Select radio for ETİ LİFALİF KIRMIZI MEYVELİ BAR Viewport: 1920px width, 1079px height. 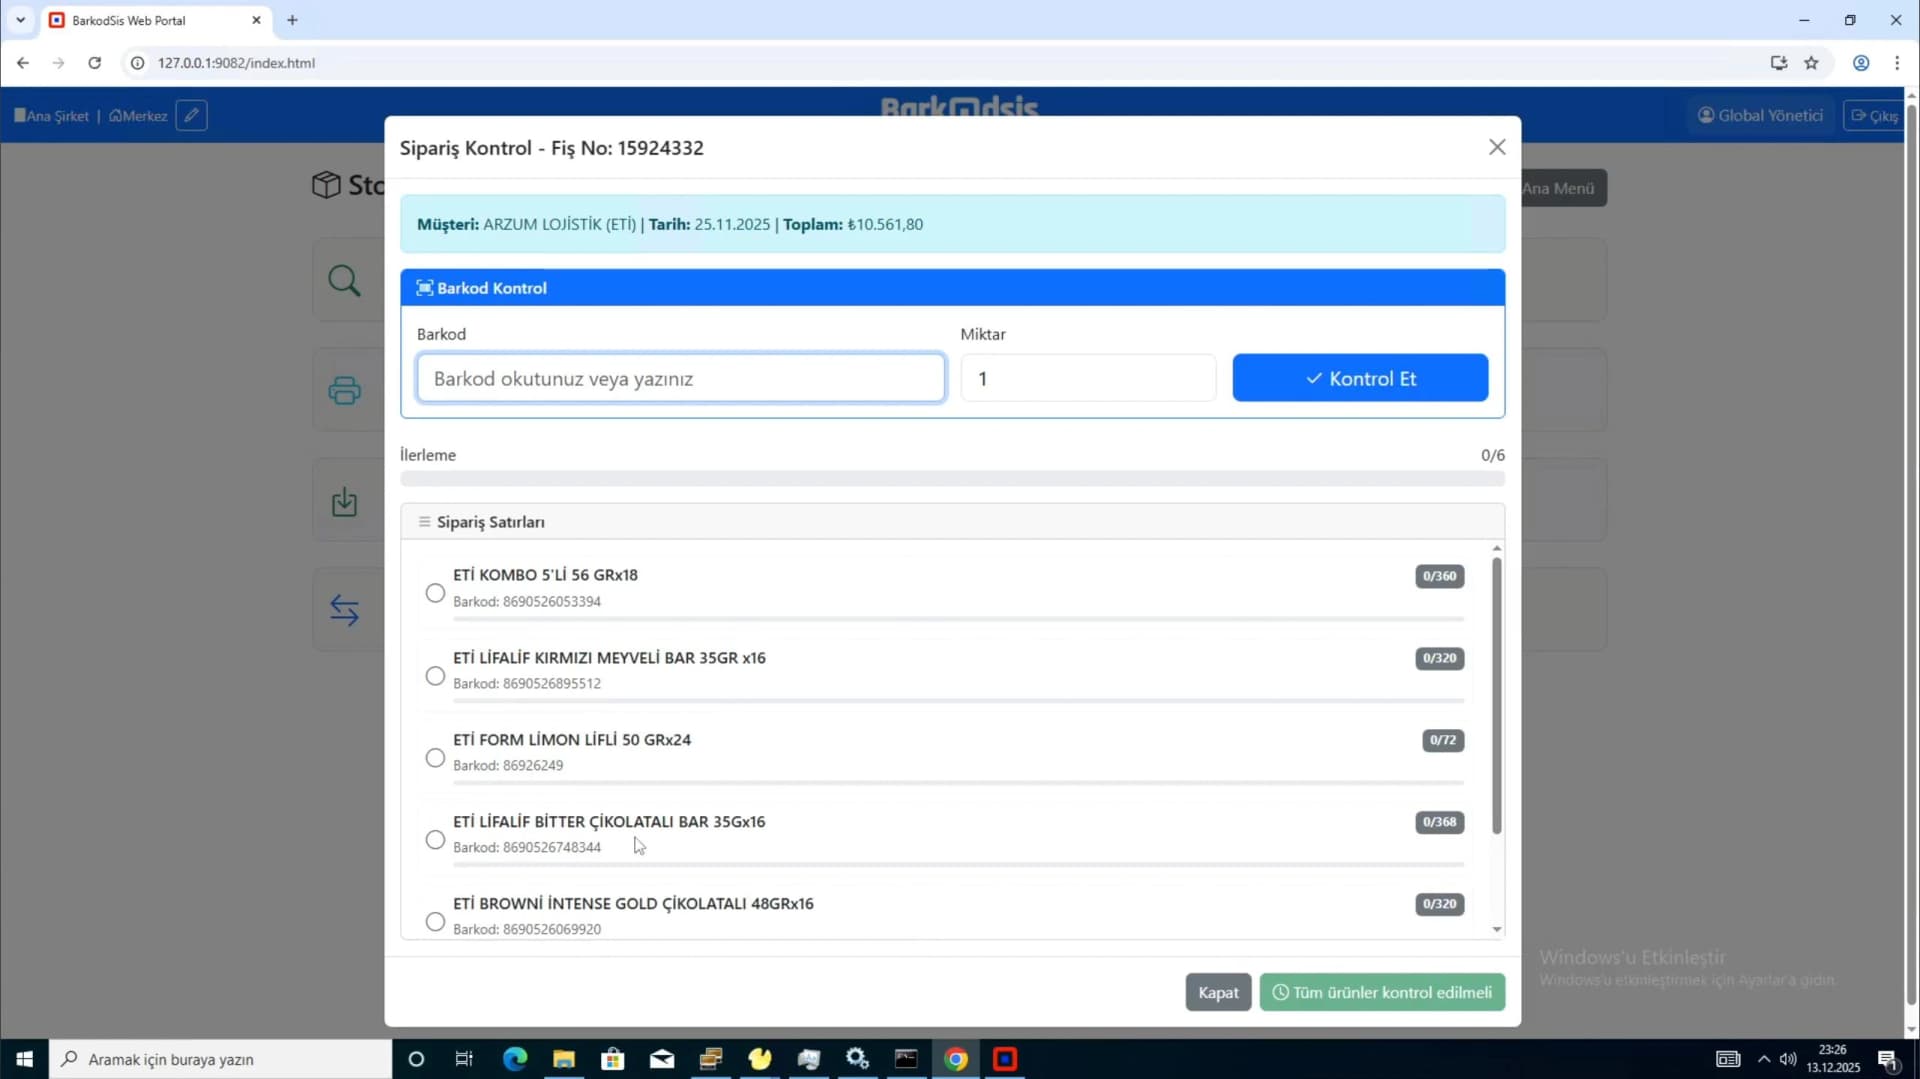435,676
